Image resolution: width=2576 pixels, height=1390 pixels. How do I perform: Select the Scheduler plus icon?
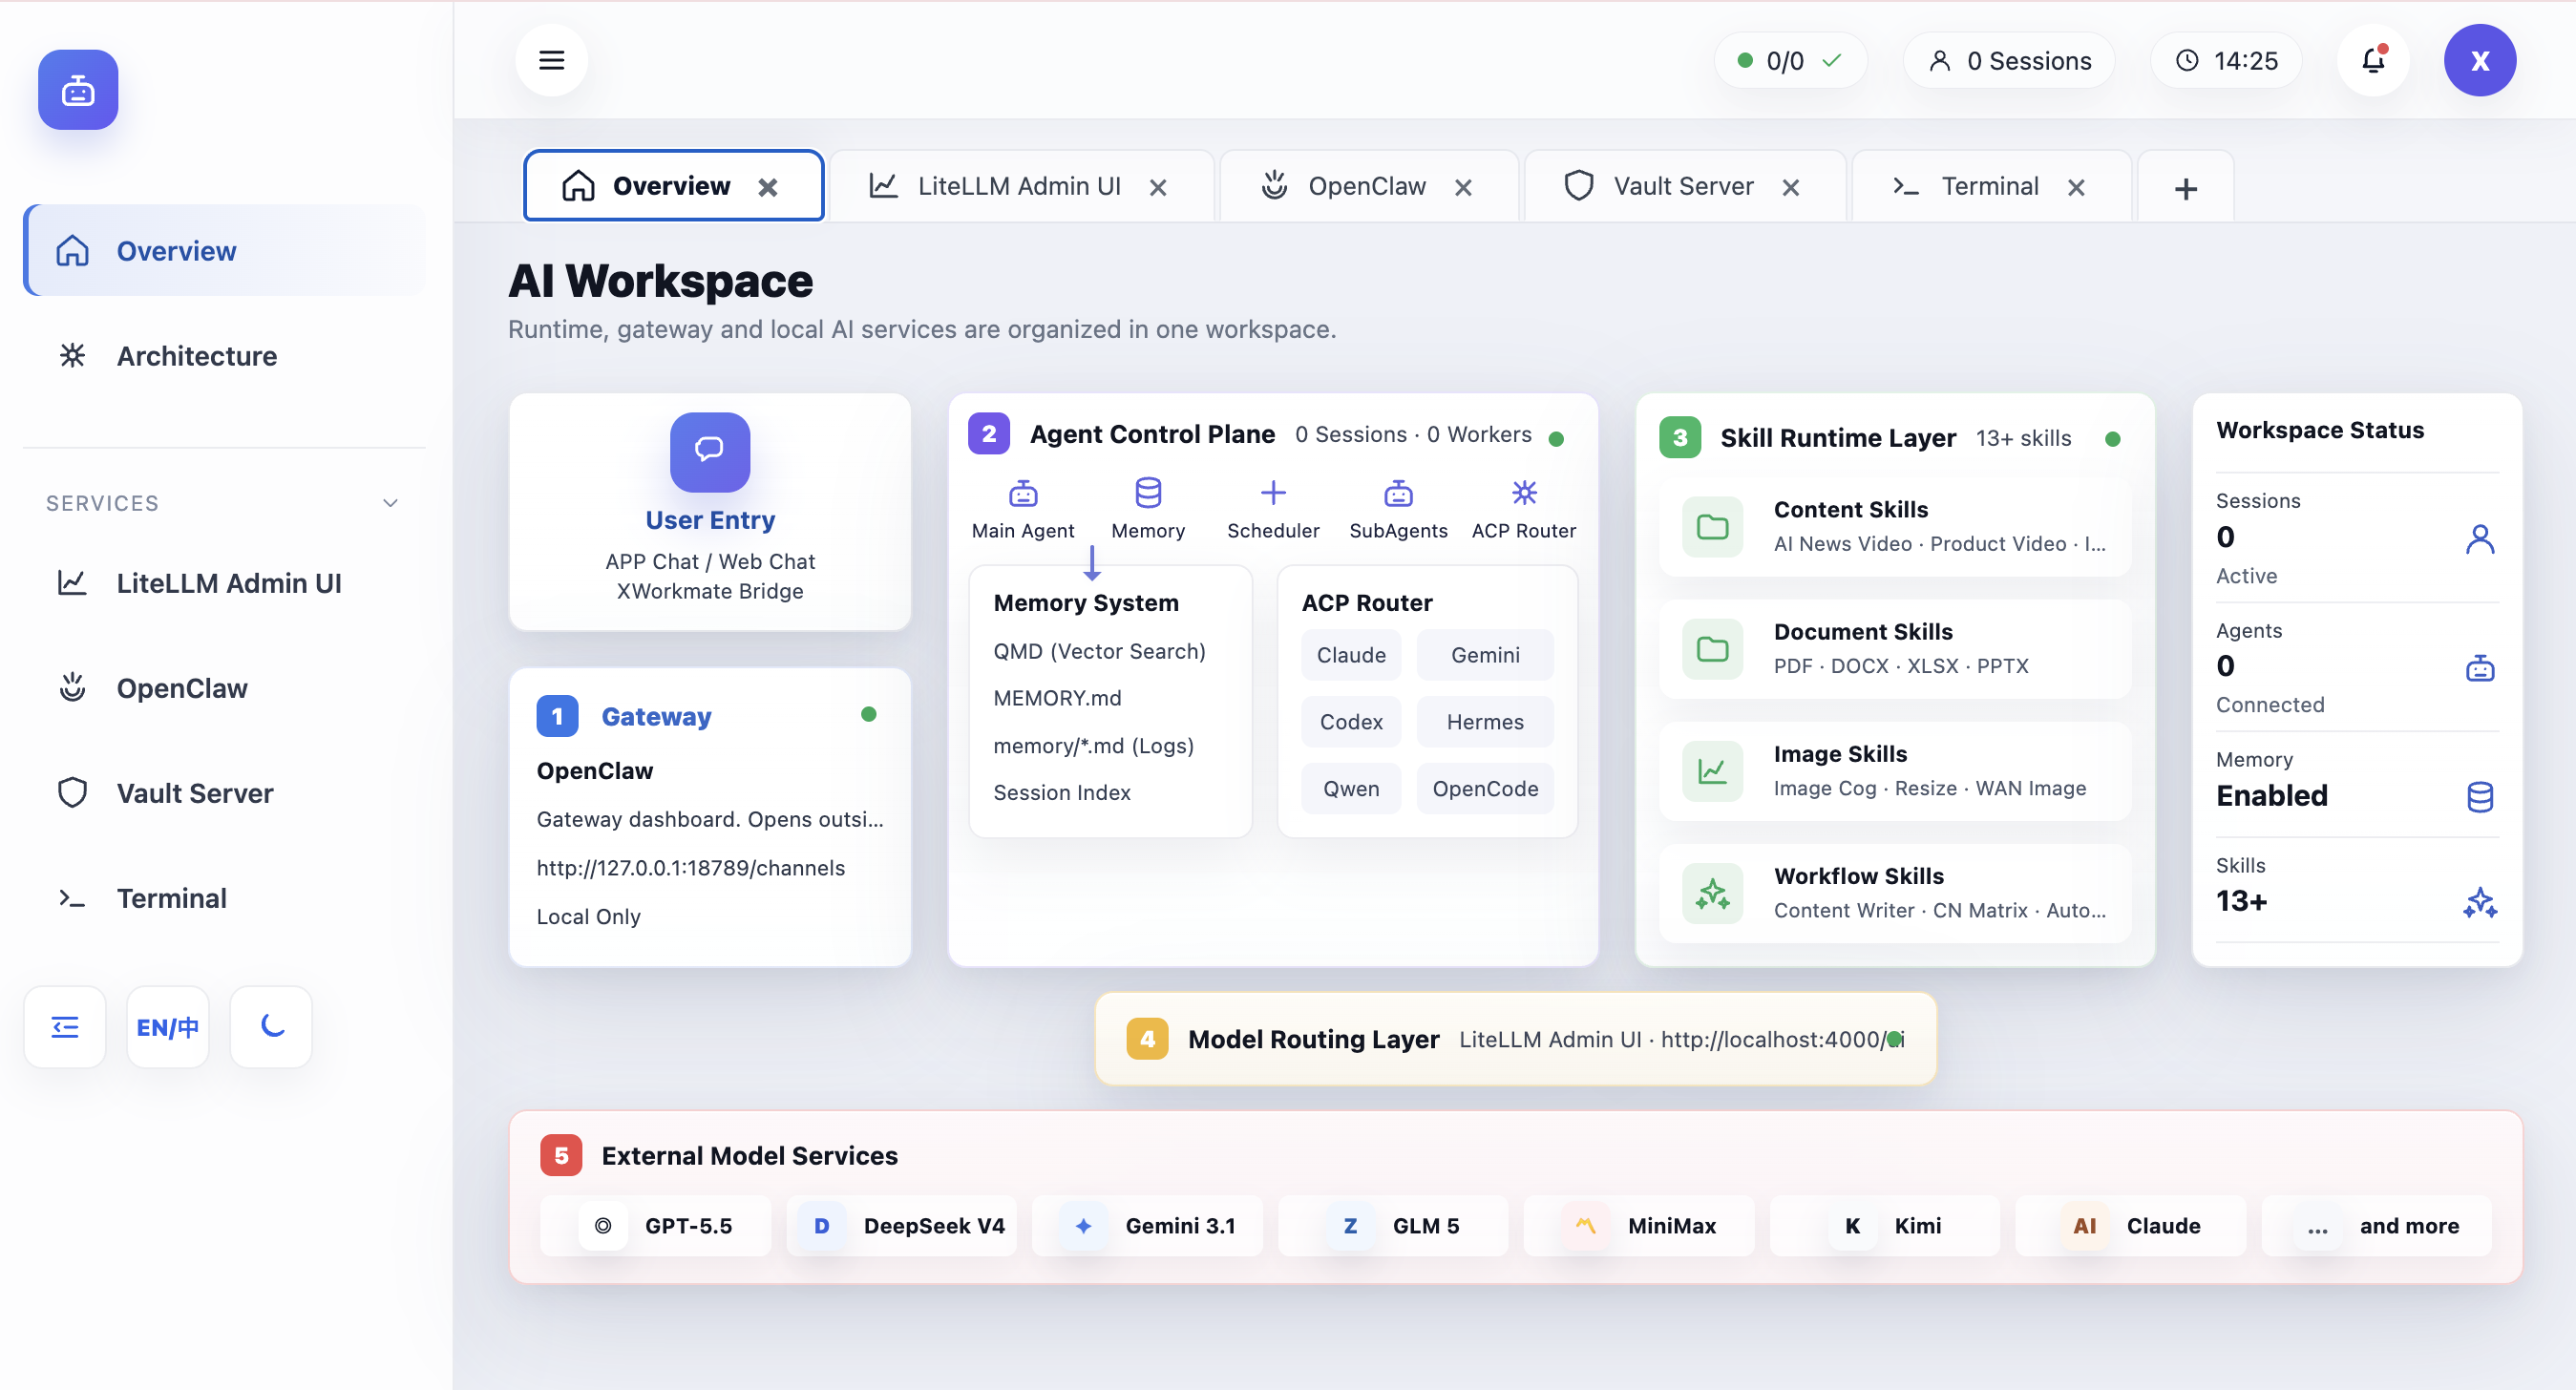(1273, 492)
